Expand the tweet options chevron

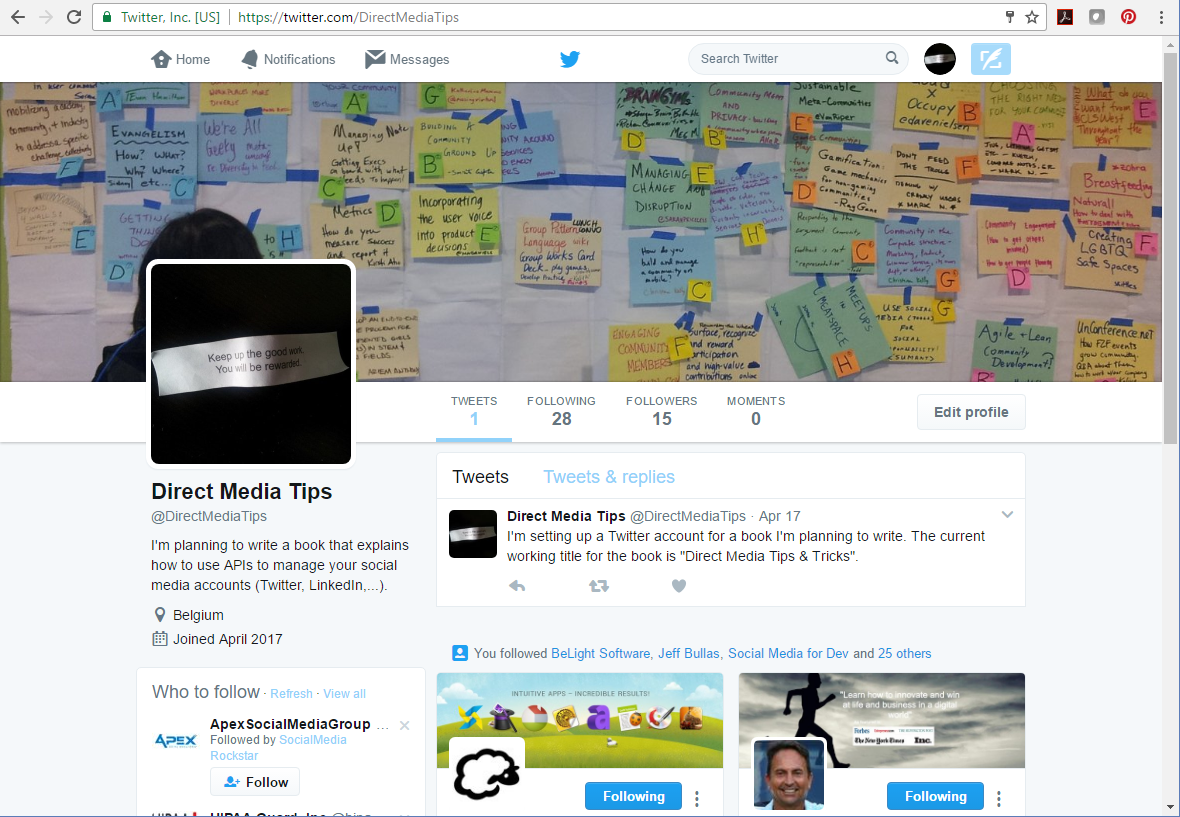[x=1007, y=515]
